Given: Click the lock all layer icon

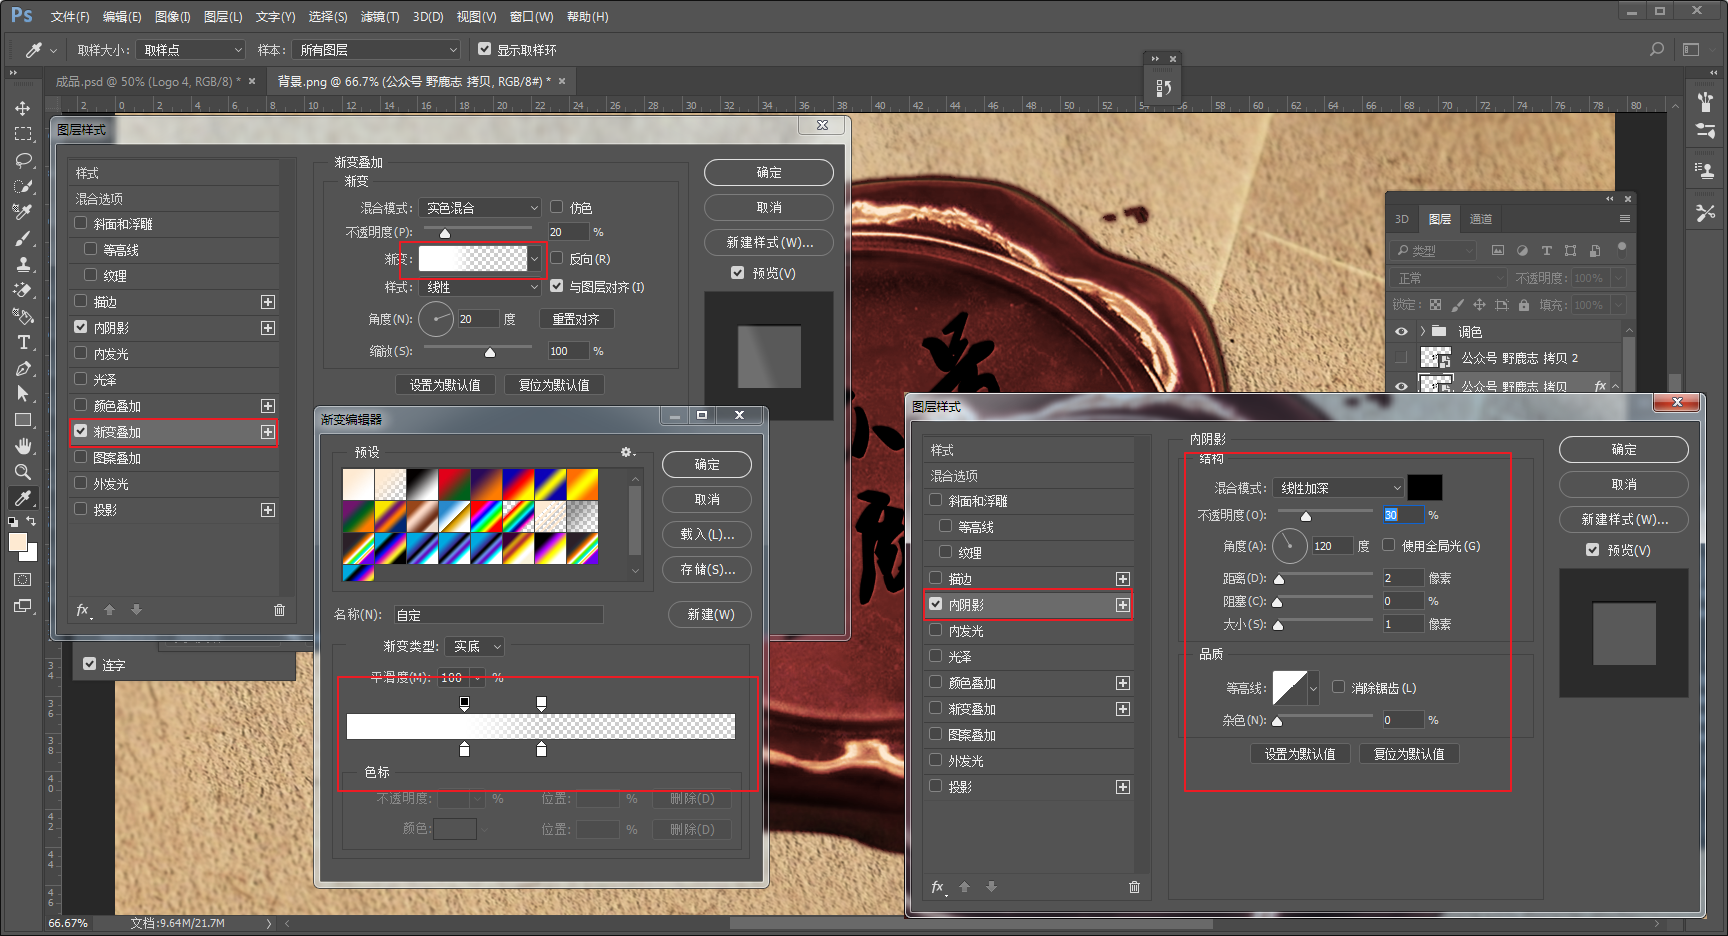Looking at the screenshot, I should tap(1524, 305).
